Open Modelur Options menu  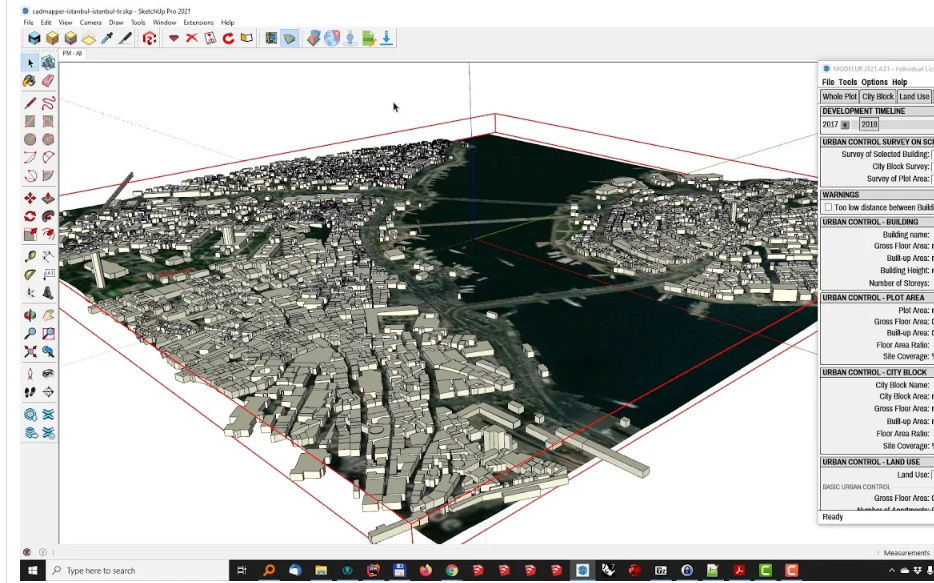click(x=874, y=82)
